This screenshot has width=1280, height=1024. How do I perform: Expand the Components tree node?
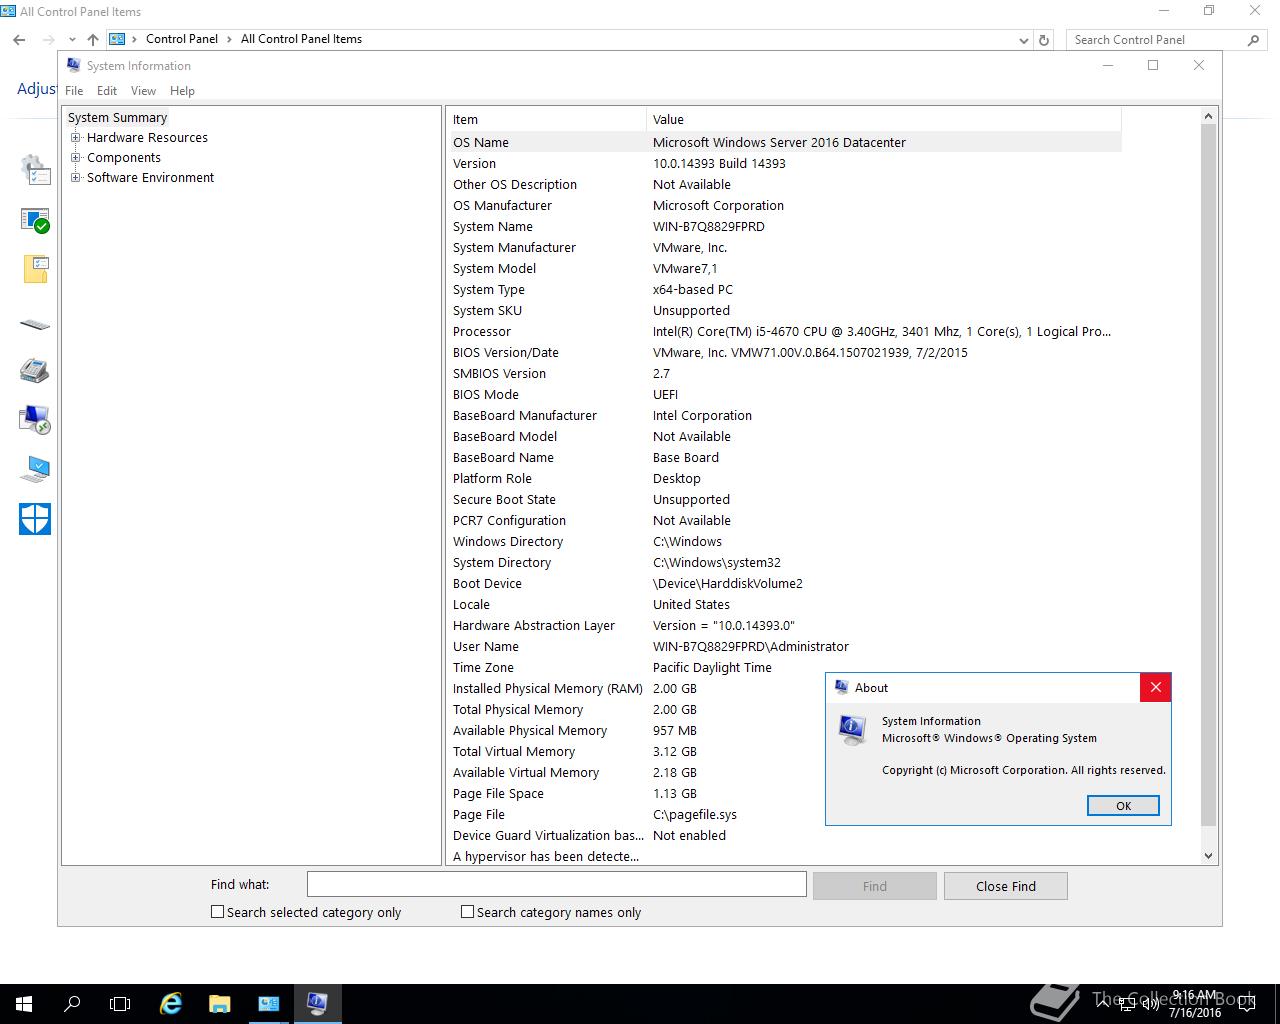pyautogui.click(x=76, y=158)
